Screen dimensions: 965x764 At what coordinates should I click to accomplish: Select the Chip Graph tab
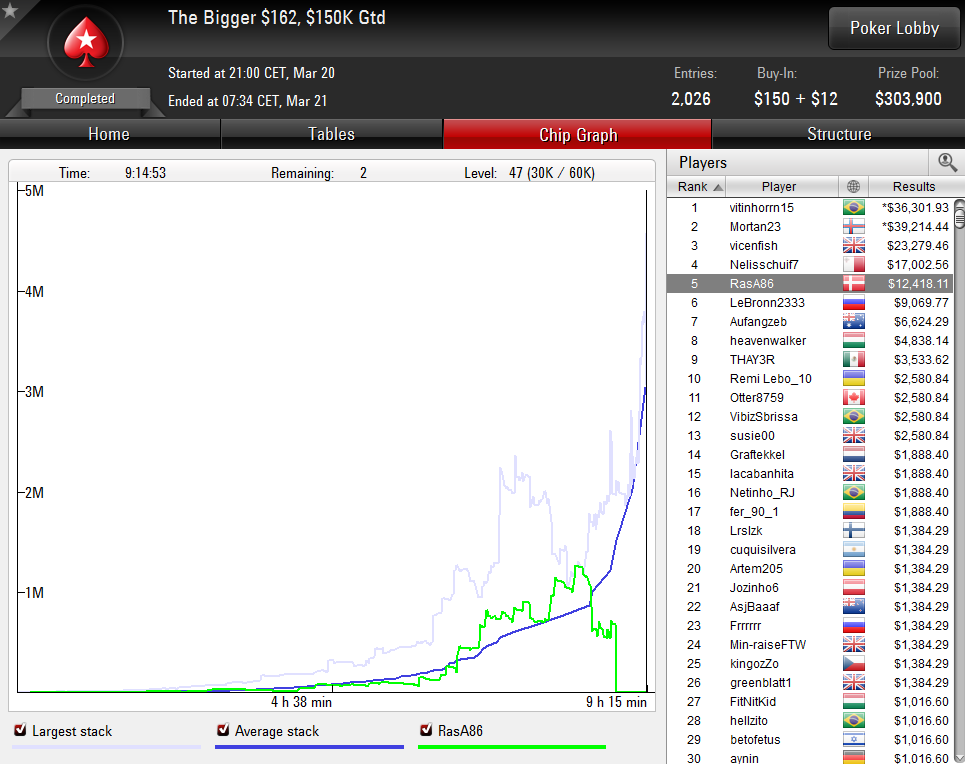click(577, 134)
